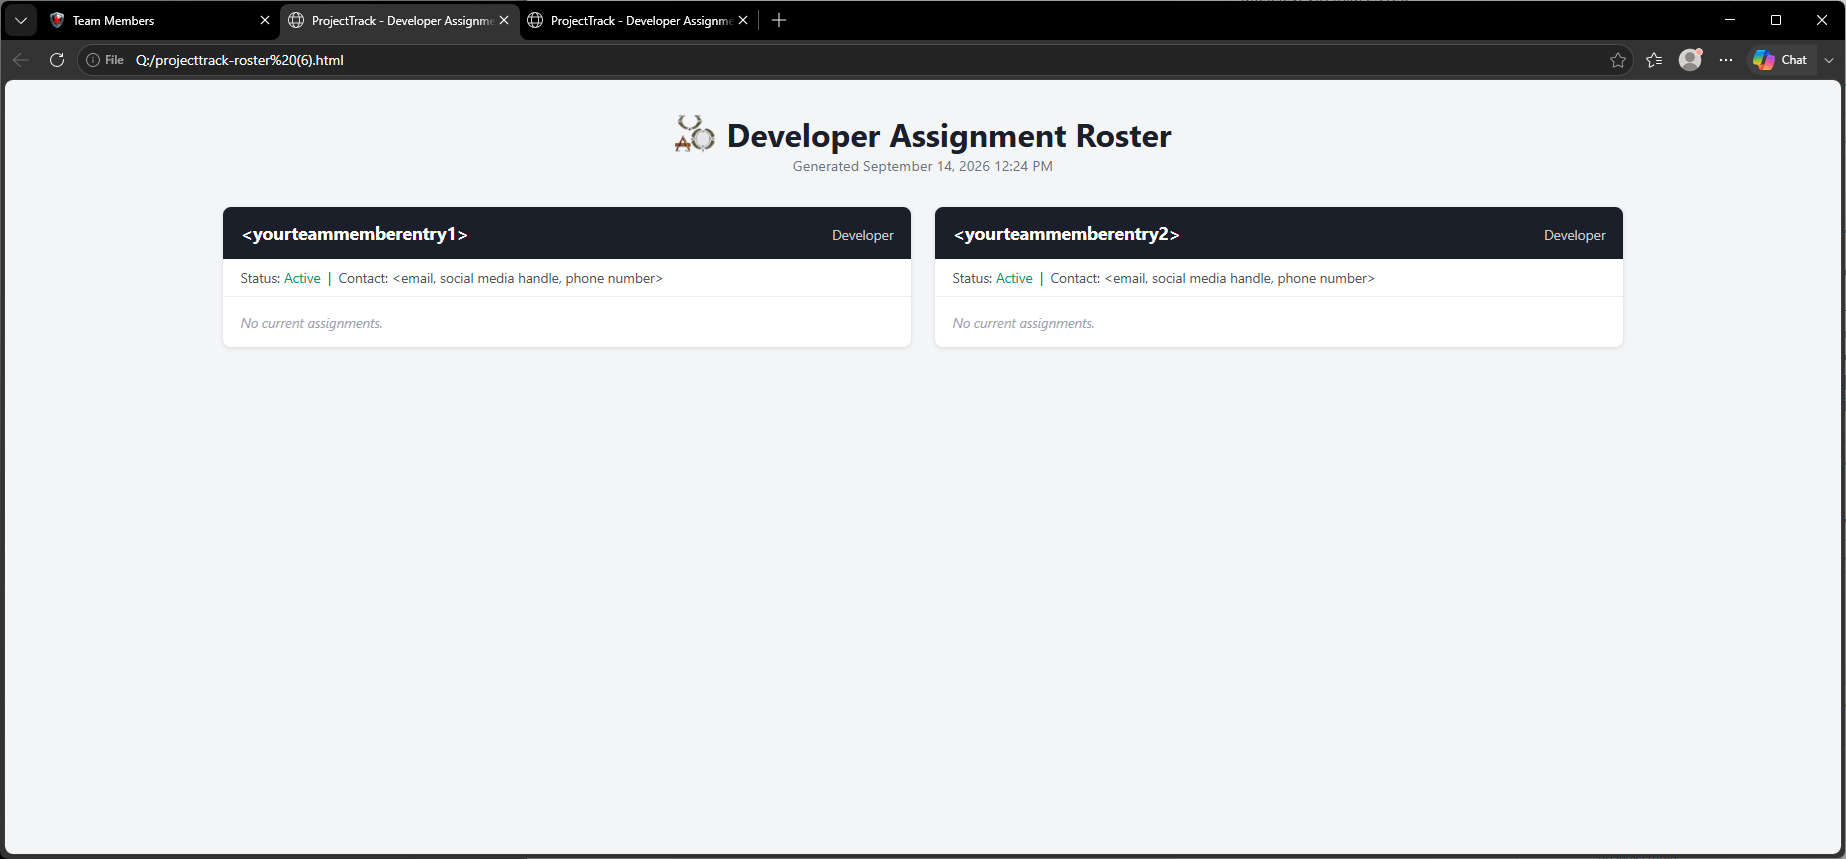Open Copilot Chat button

point(1781,60)
